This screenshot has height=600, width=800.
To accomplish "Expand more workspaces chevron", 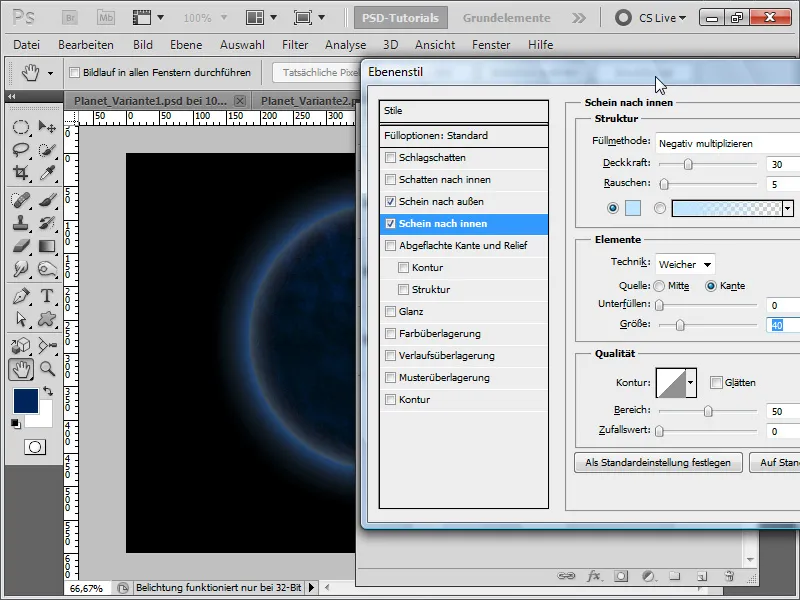I will pos(579,18).
